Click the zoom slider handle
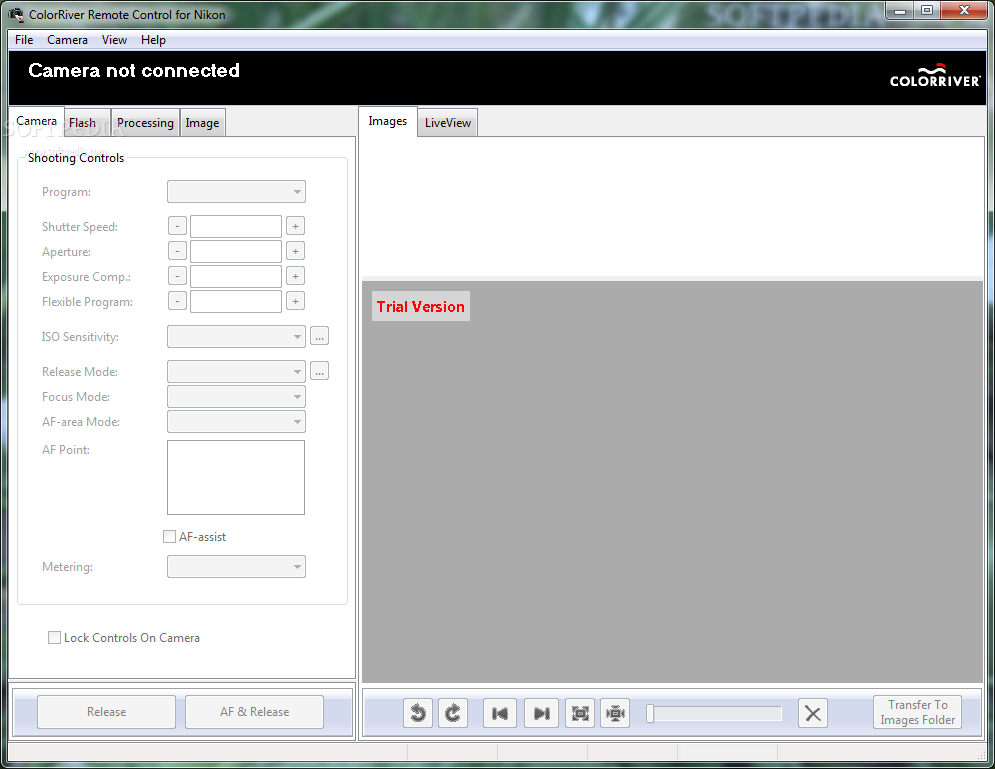The image size is (995, 769). (650, 713)
